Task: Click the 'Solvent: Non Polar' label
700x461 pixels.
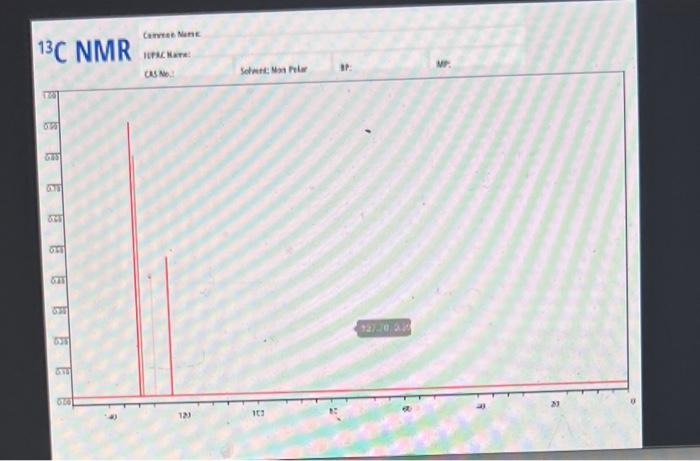Action: point(274,70)
